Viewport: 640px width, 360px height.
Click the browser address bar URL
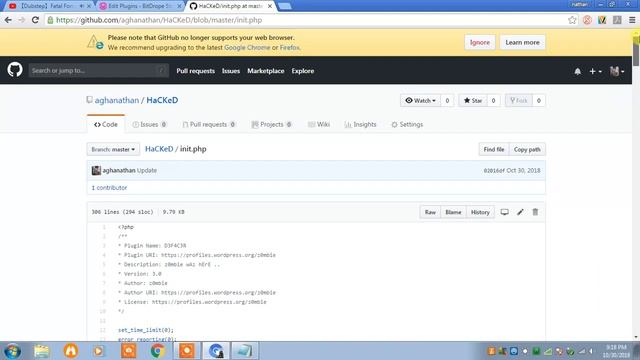159,20
